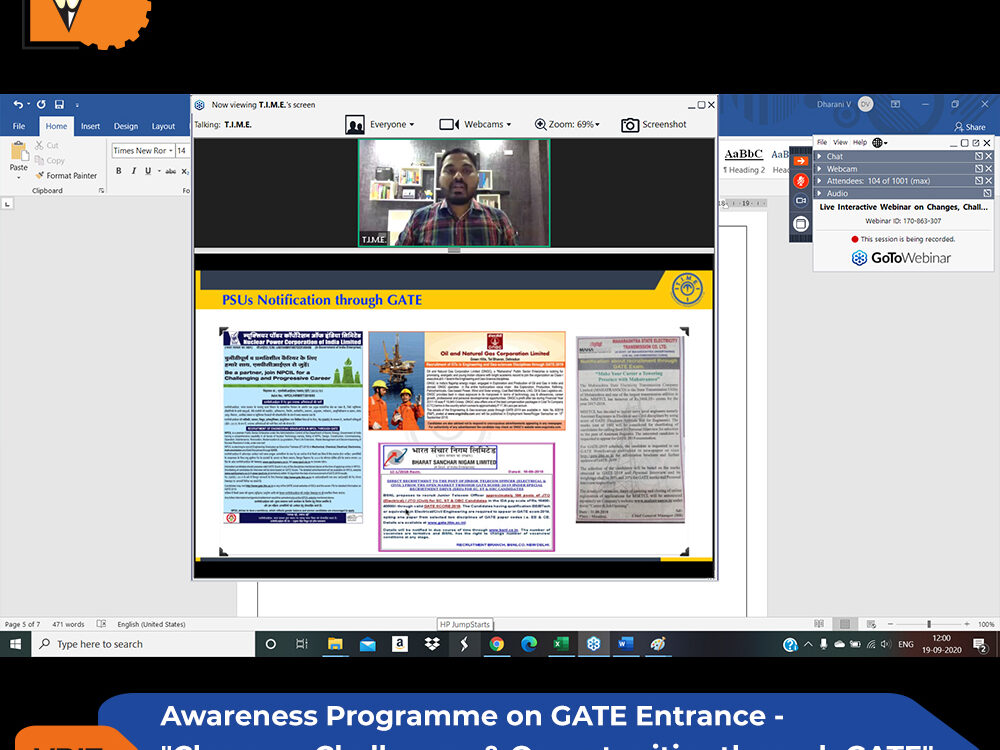The width and height of the screenshot is (1000, 750).
Task: Toggle the webcam button in grab tab
Action: coord(801,200)
